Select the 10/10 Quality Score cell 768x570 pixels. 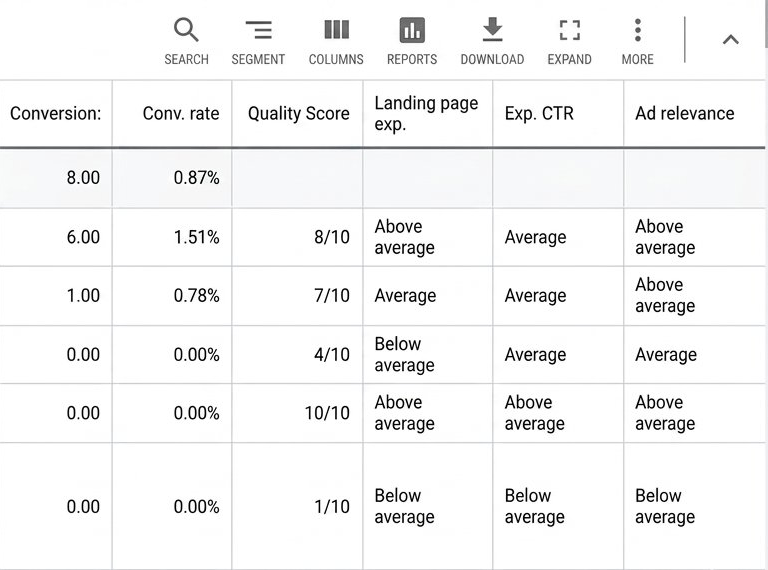pos(327,413)
